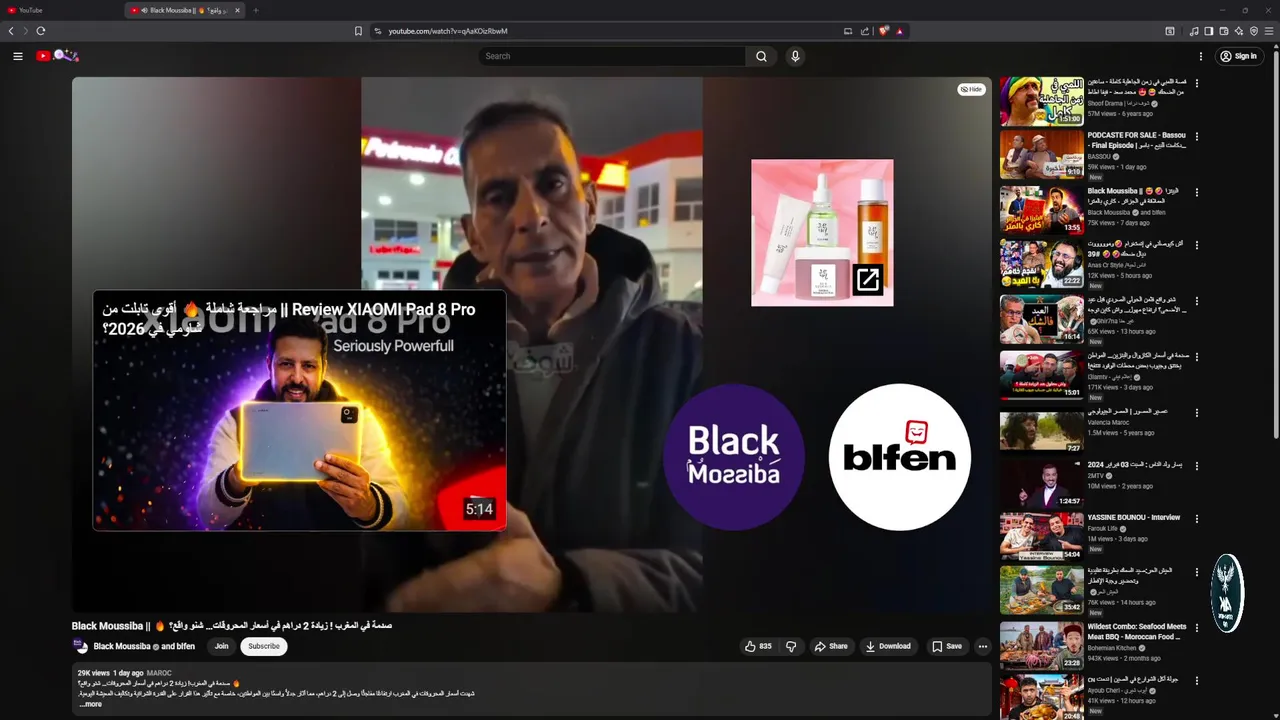Dislike the video with thumbs down
This screenshot has width=1280, height=720.
[x=791, y=646]
